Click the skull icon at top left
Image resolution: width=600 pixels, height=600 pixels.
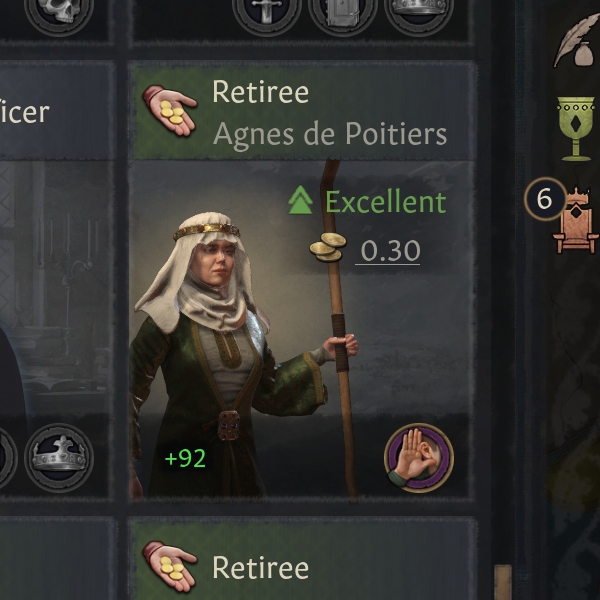tap(59, 12)
